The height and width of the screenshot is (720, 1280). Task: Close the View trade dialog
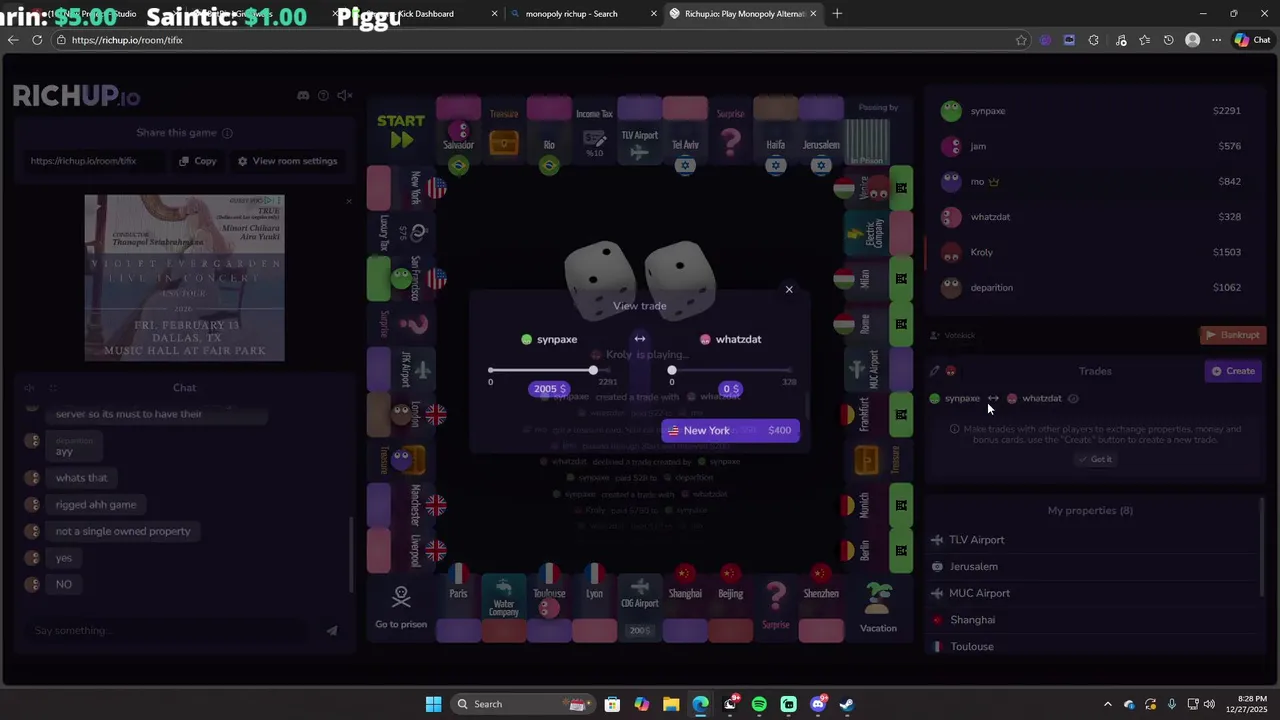point(789,289)
